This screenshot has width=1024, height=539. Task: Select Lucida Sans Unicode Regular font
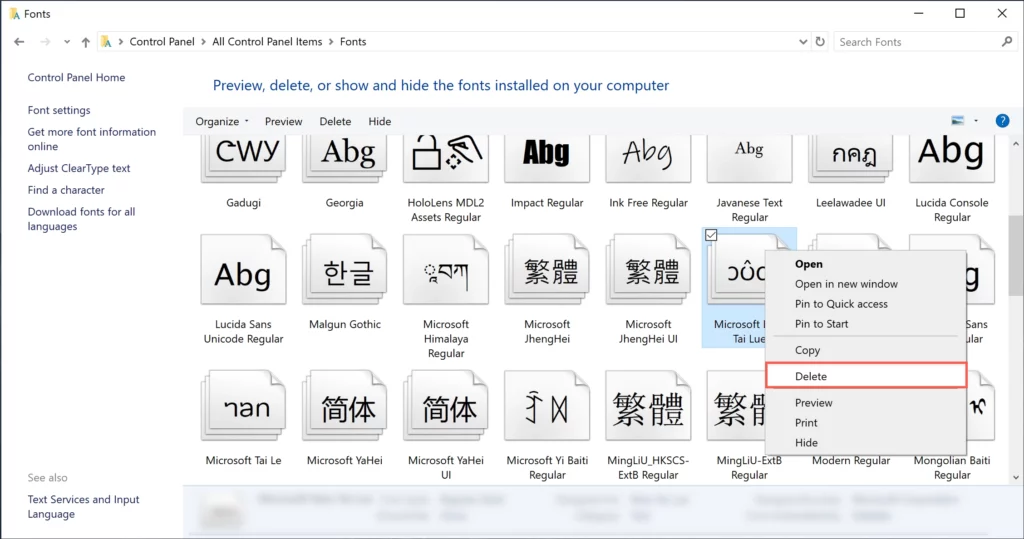[x=243, y=270]
